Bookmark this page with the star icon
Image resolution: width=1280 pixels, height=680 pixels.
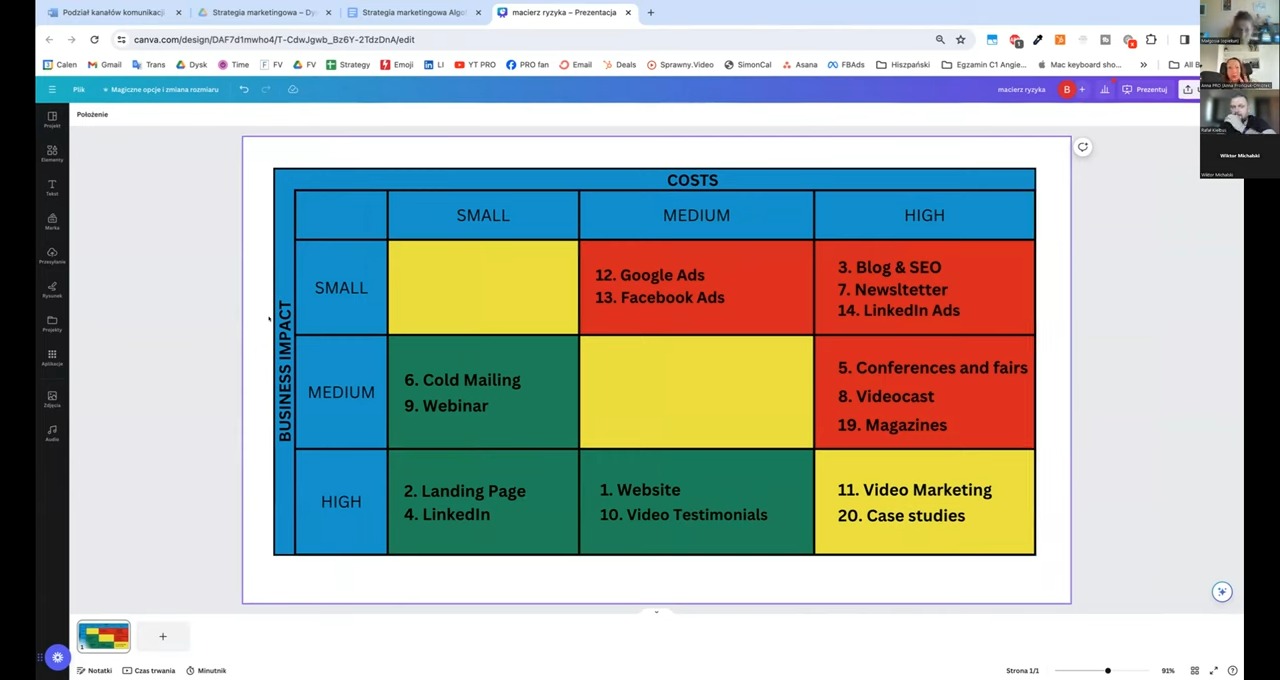[960, 40]
